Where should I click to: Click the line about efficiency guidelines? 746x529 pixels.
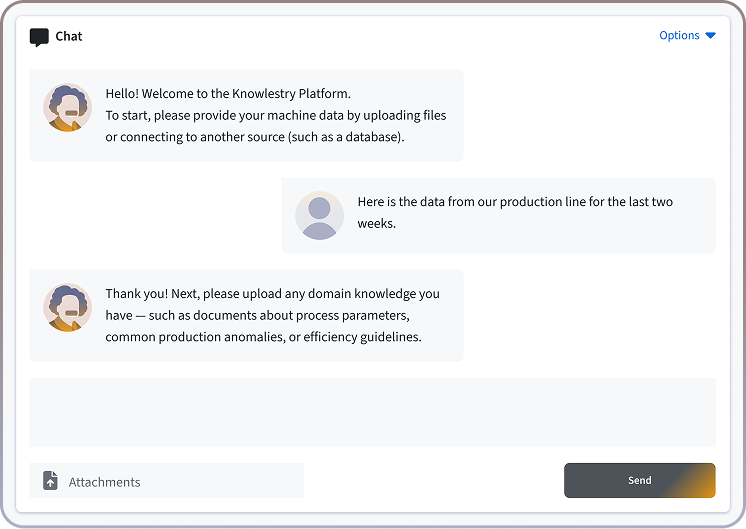(263, 337)
